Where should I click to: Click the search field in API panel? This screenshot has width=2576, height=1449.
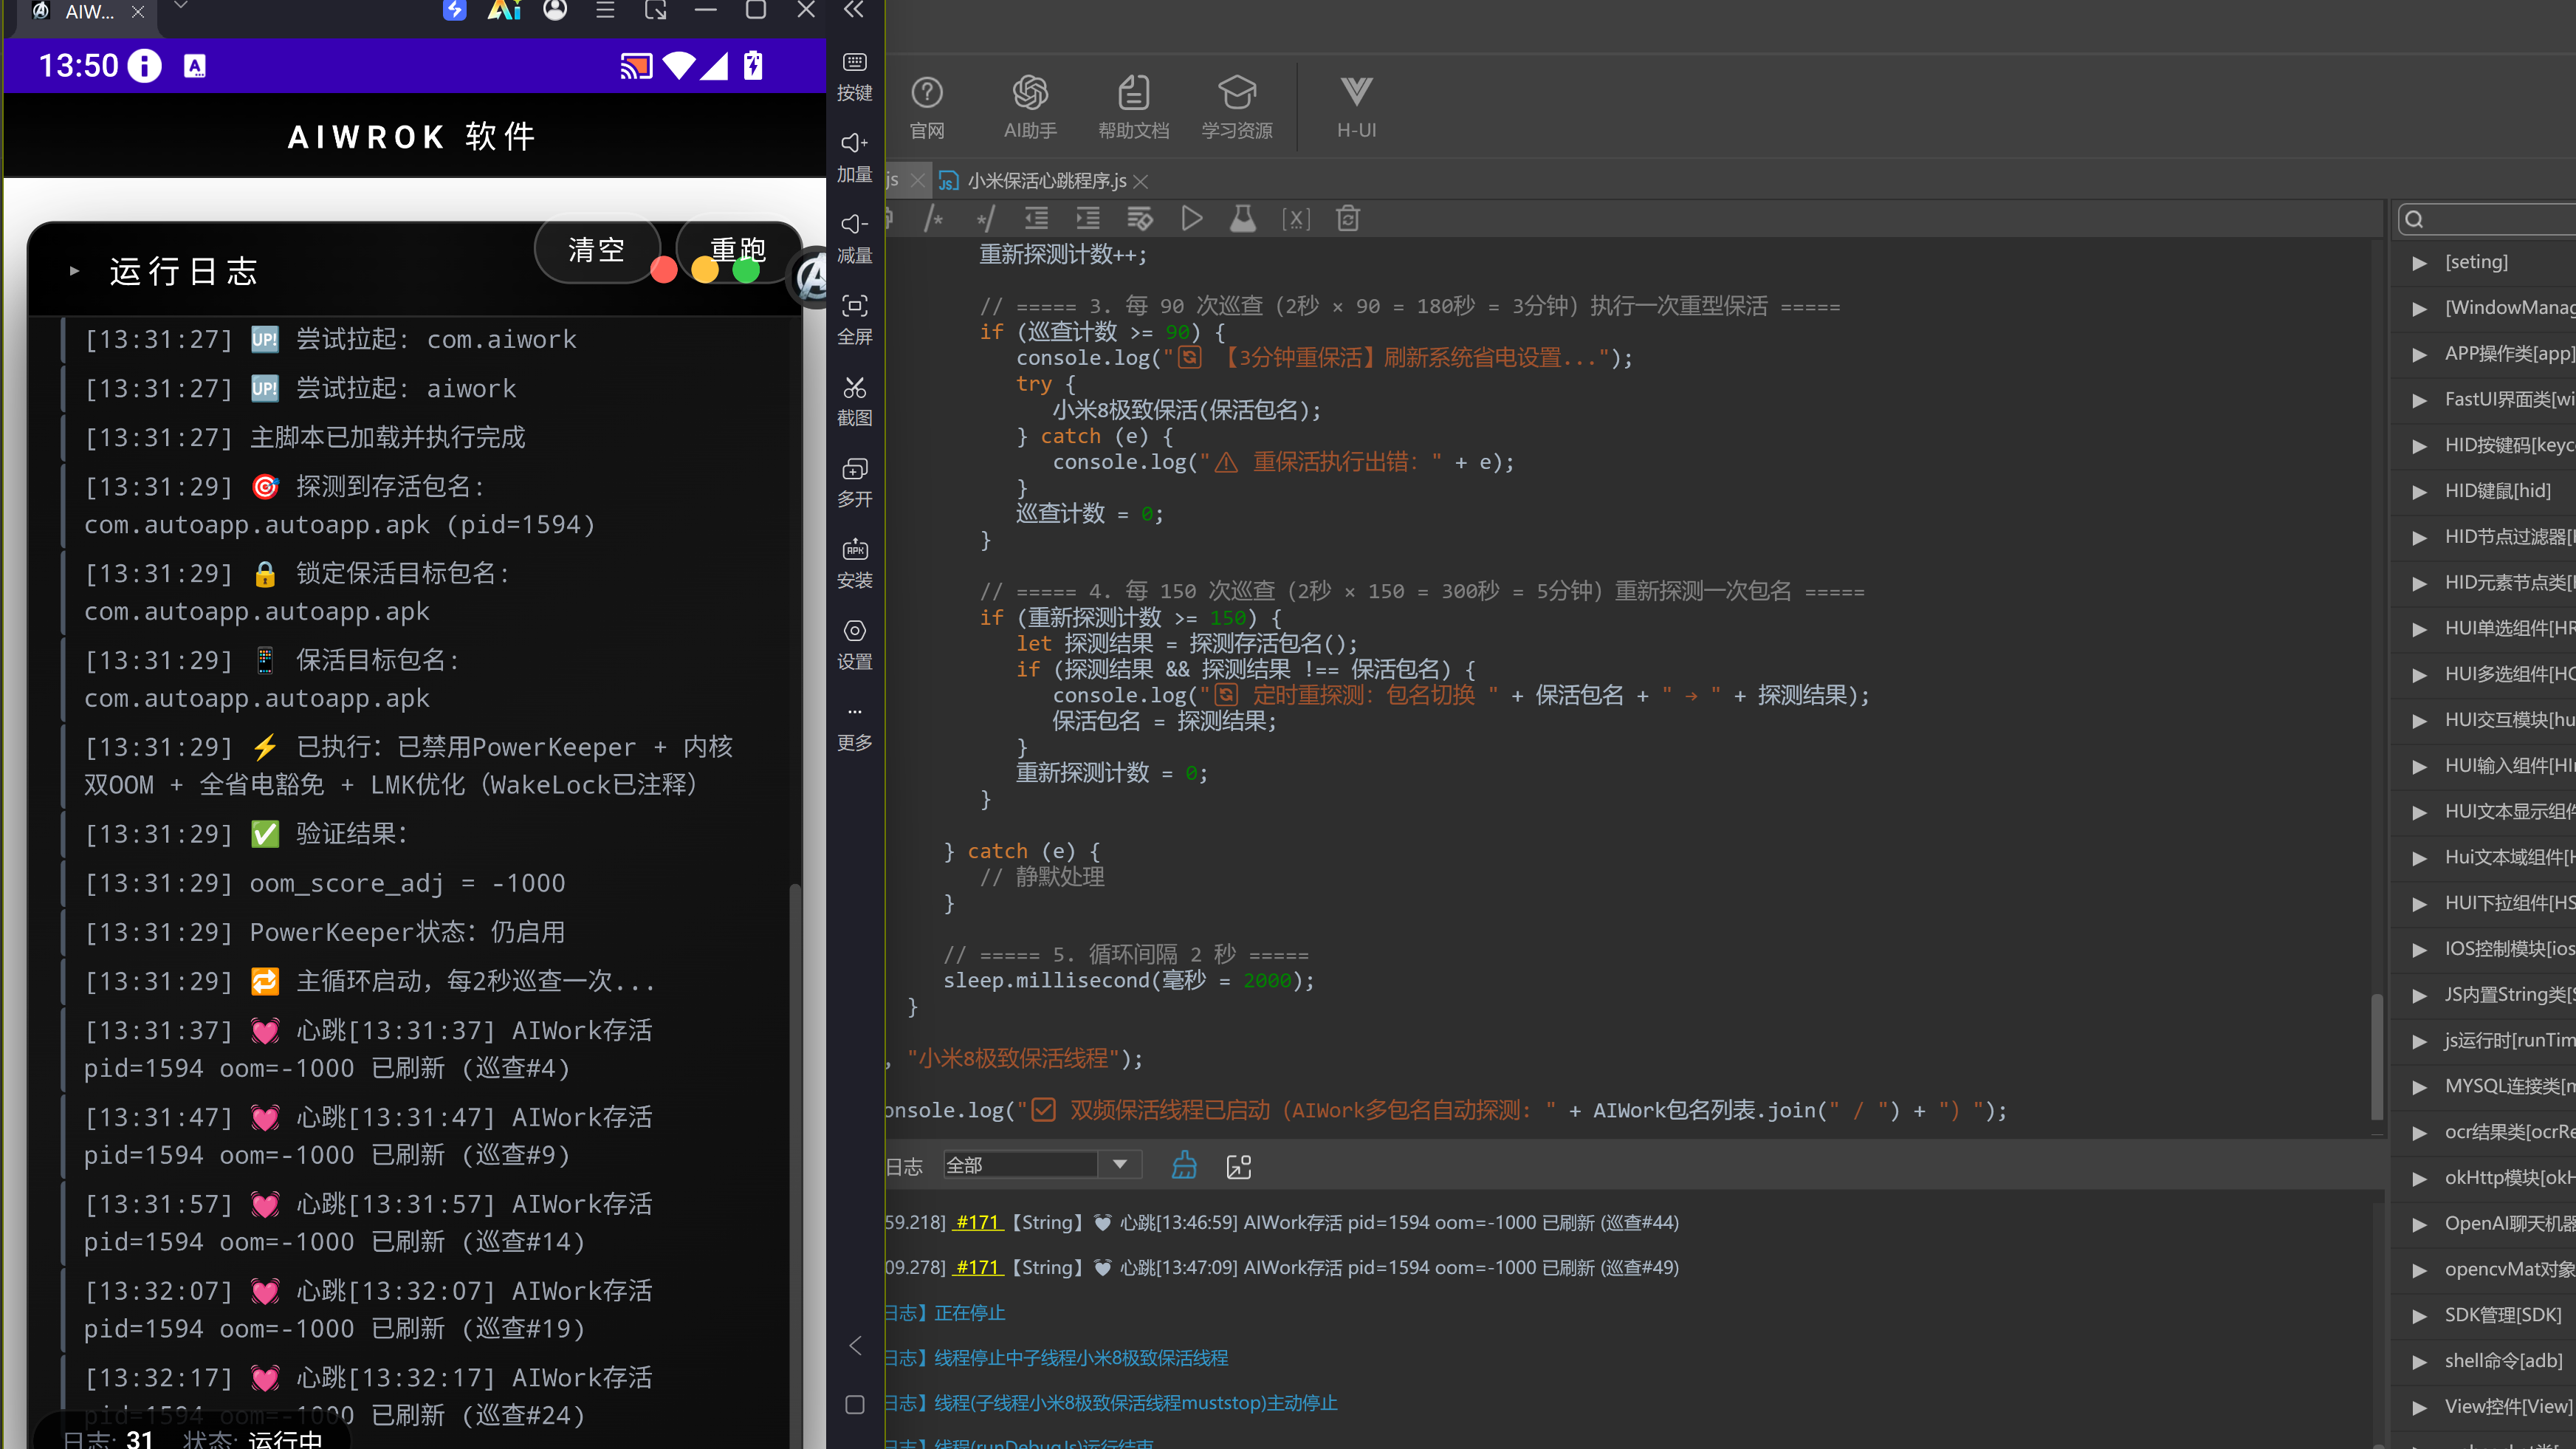point(2488,219)
